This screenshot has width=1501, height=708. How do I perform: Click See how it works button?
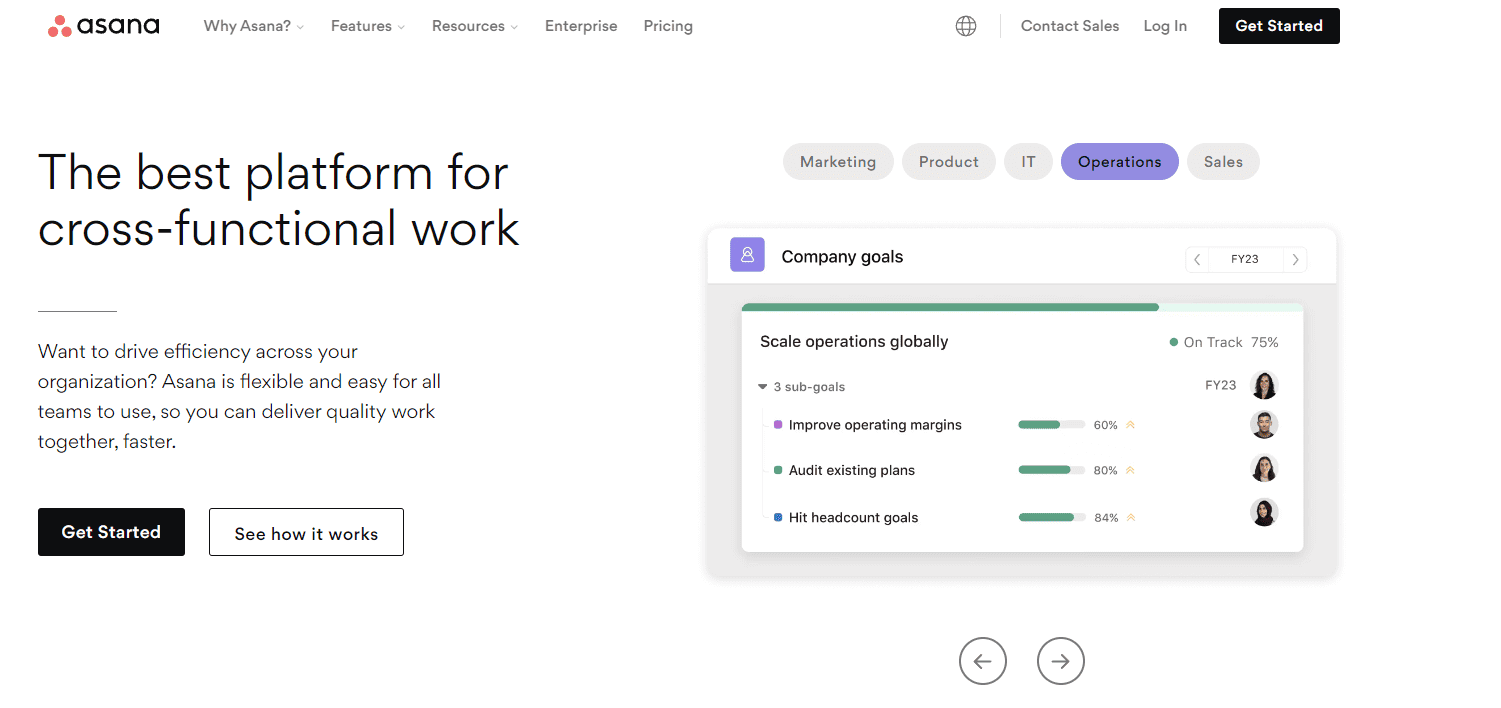pos(306,532)
